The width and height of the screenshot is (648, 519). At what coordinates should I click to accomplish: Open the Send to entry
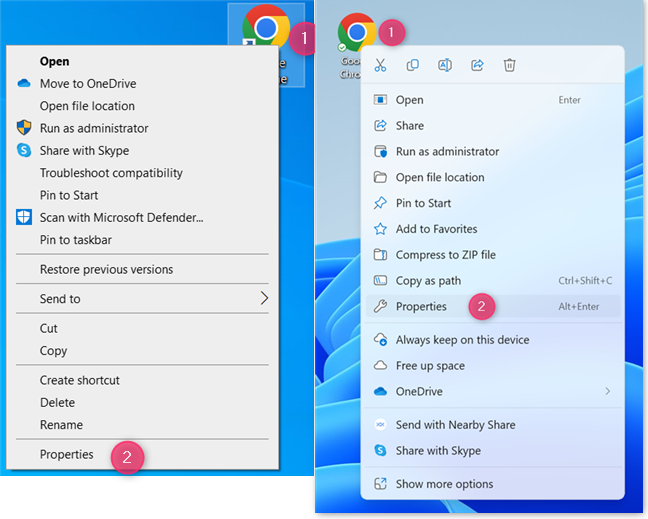(x=143, y=298)
